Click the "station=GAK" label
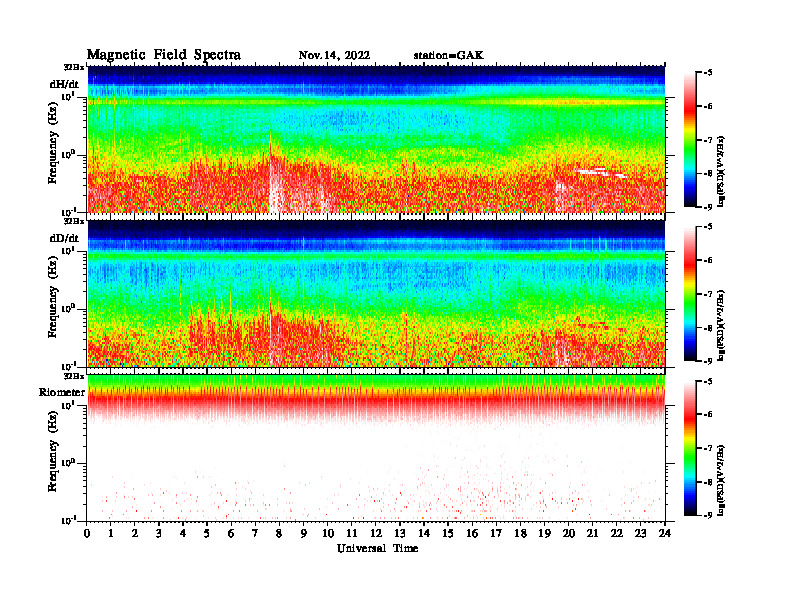This screenshot has width=792, height=612. pos(449,56)
